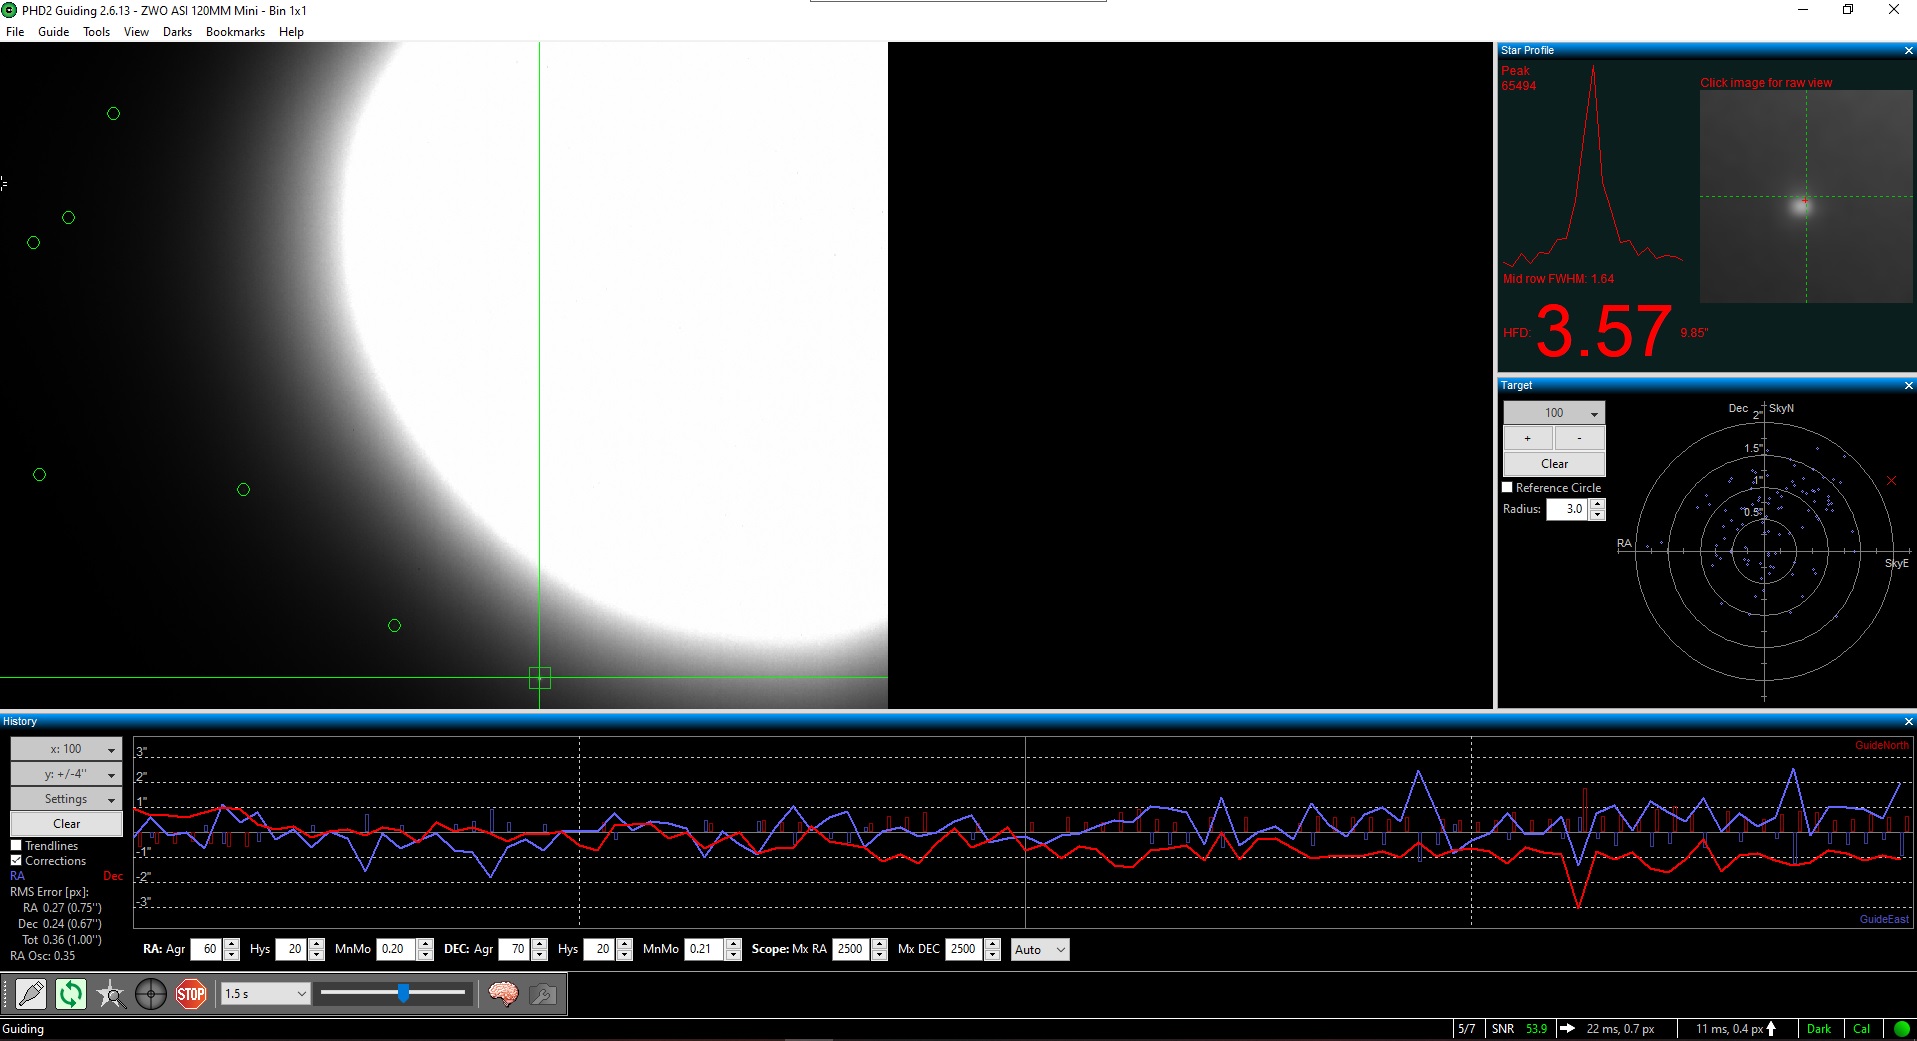
Task: Close the History panel
Action: 1908,721
